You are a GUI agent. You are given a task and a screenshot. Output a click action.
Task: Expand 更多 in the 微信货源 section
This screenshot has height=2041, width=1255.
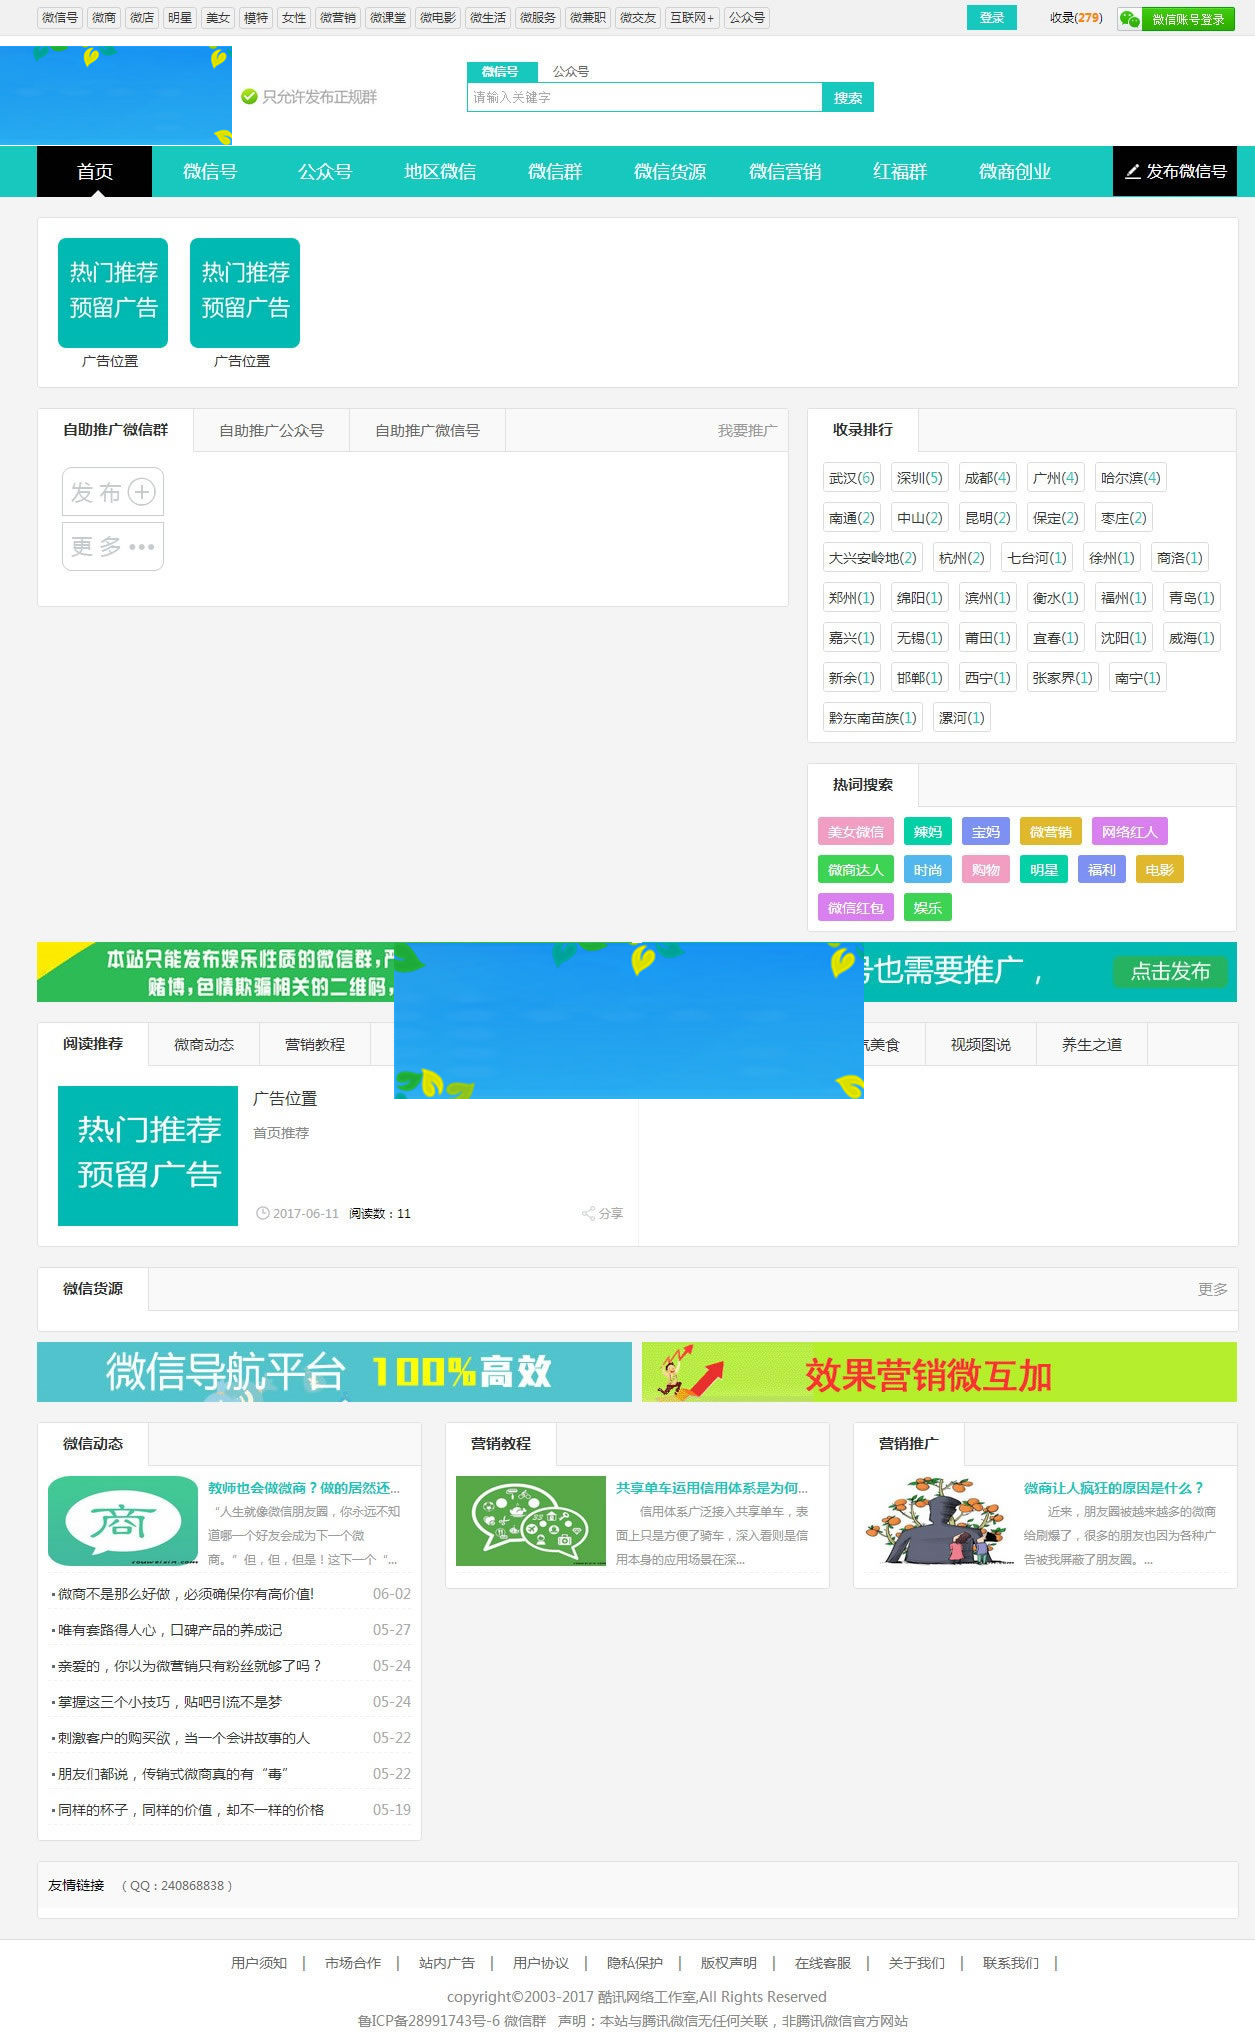click(x=1212, y=1290)
